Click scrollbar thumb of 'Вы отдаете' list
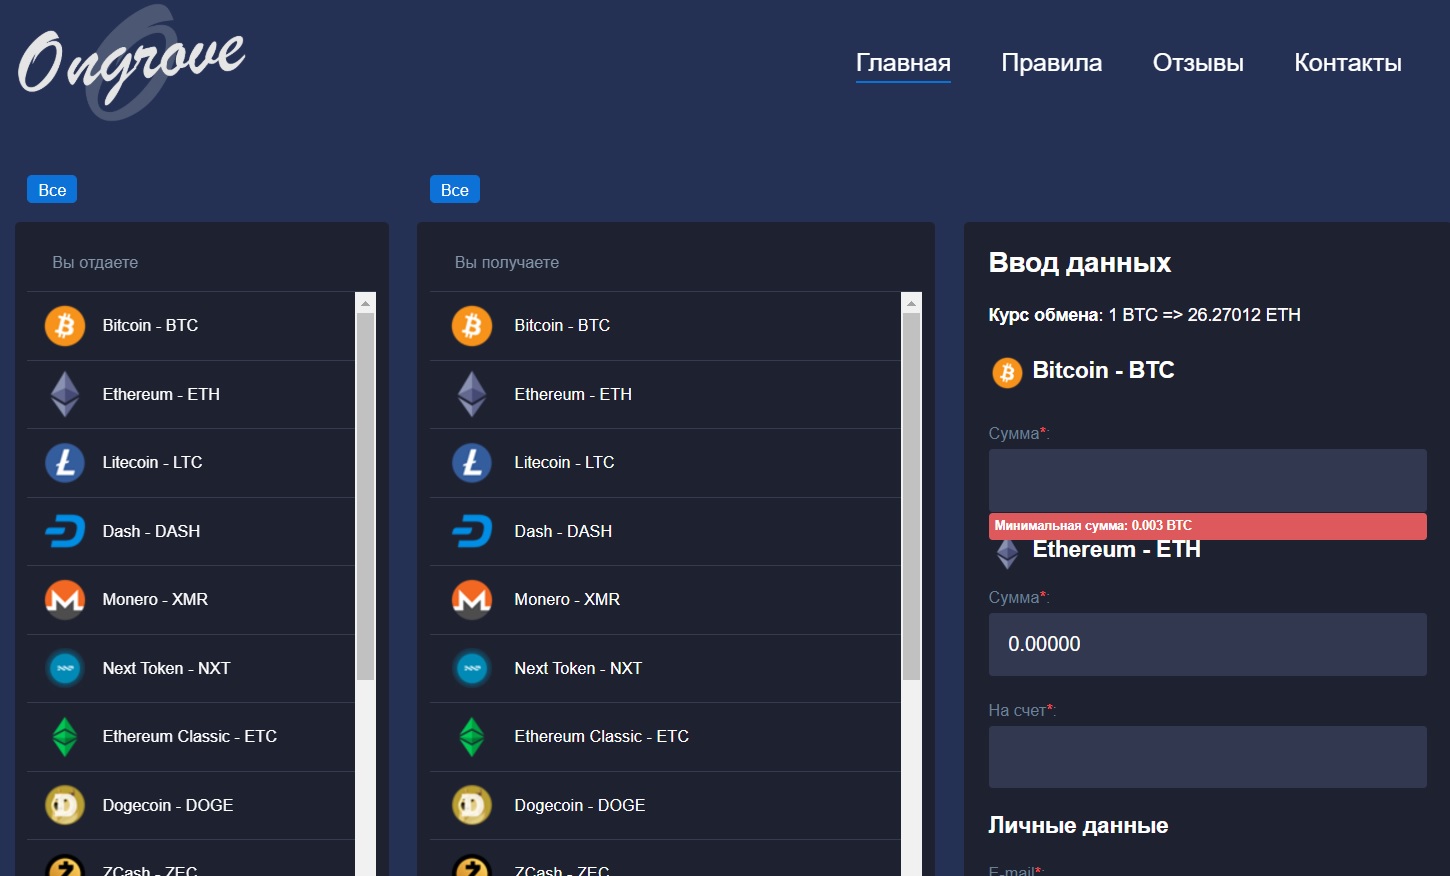 [366, 497]
